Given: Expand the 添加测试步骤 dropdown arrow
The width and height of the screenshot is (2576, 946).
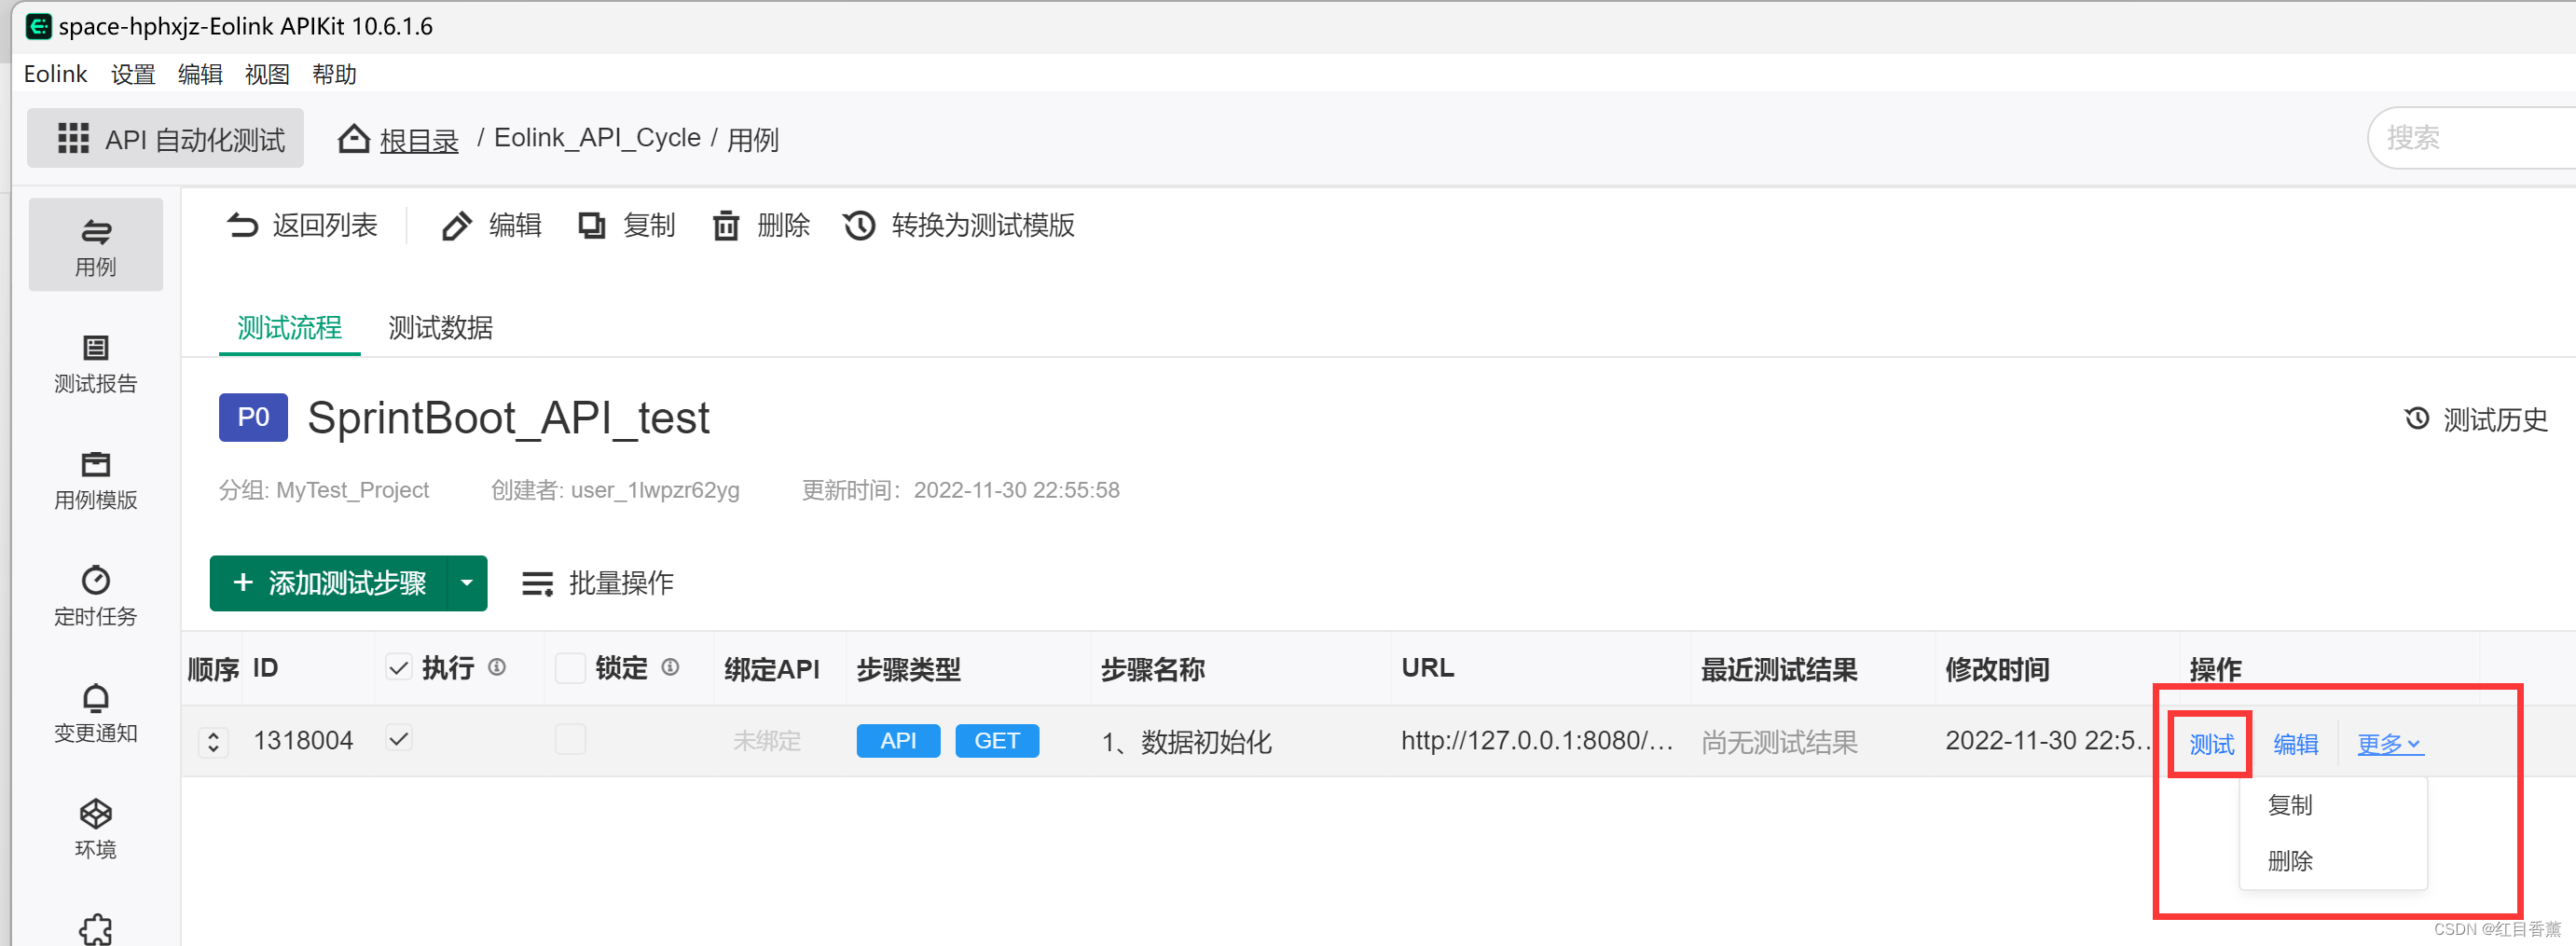Looking at the screenshot, I should [x=466, y=583].
